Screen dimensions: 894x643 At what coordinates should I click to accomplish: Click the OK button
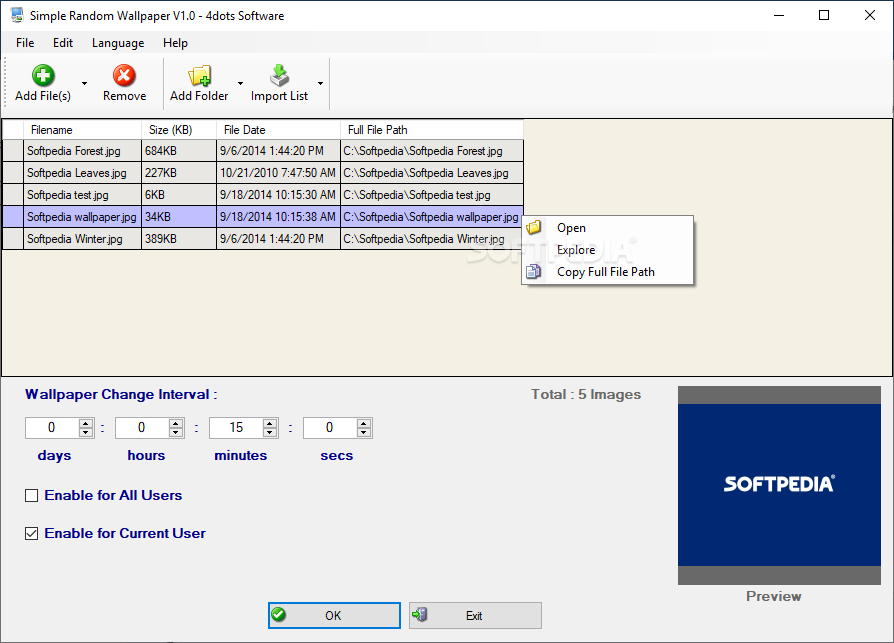[x=334, y=616]
